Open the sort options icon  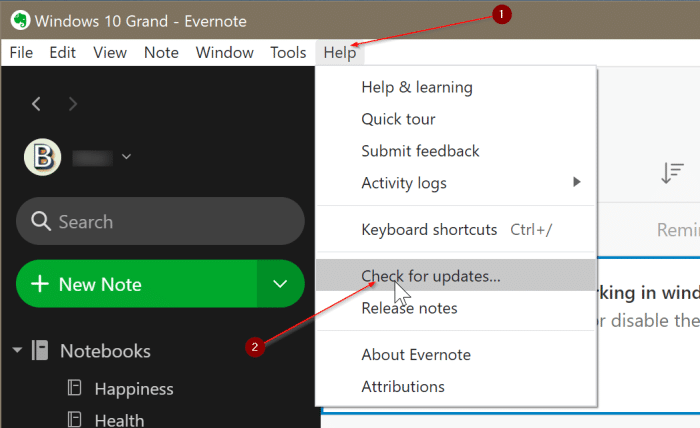click(x=672, y=173)
